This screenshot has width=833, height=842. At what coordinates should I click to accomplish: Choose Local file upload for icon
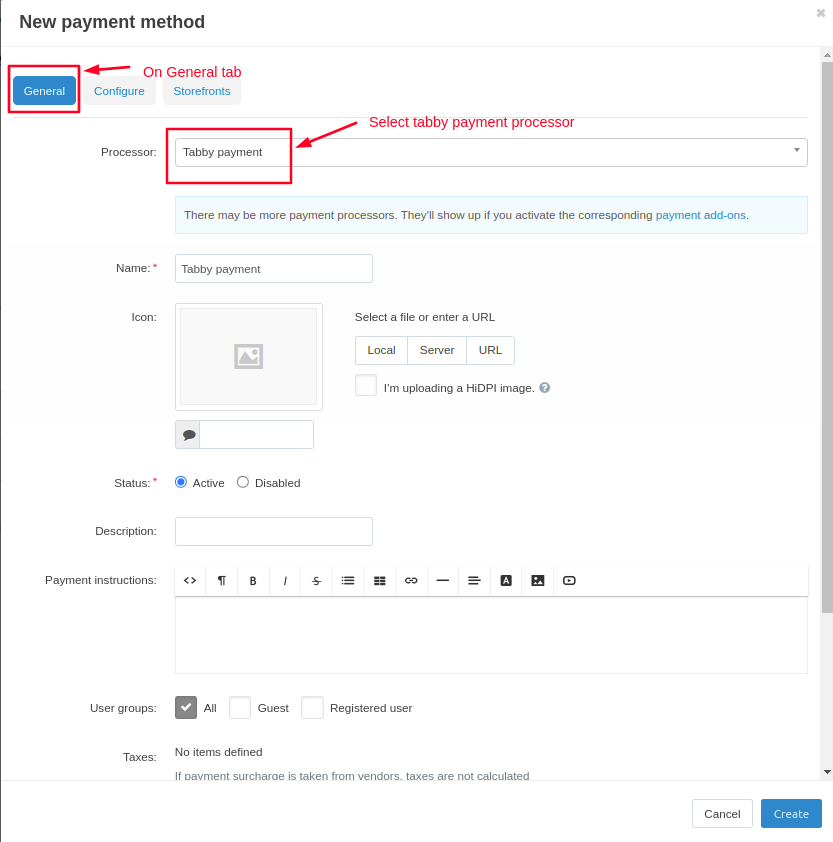(x=381, y=350)
